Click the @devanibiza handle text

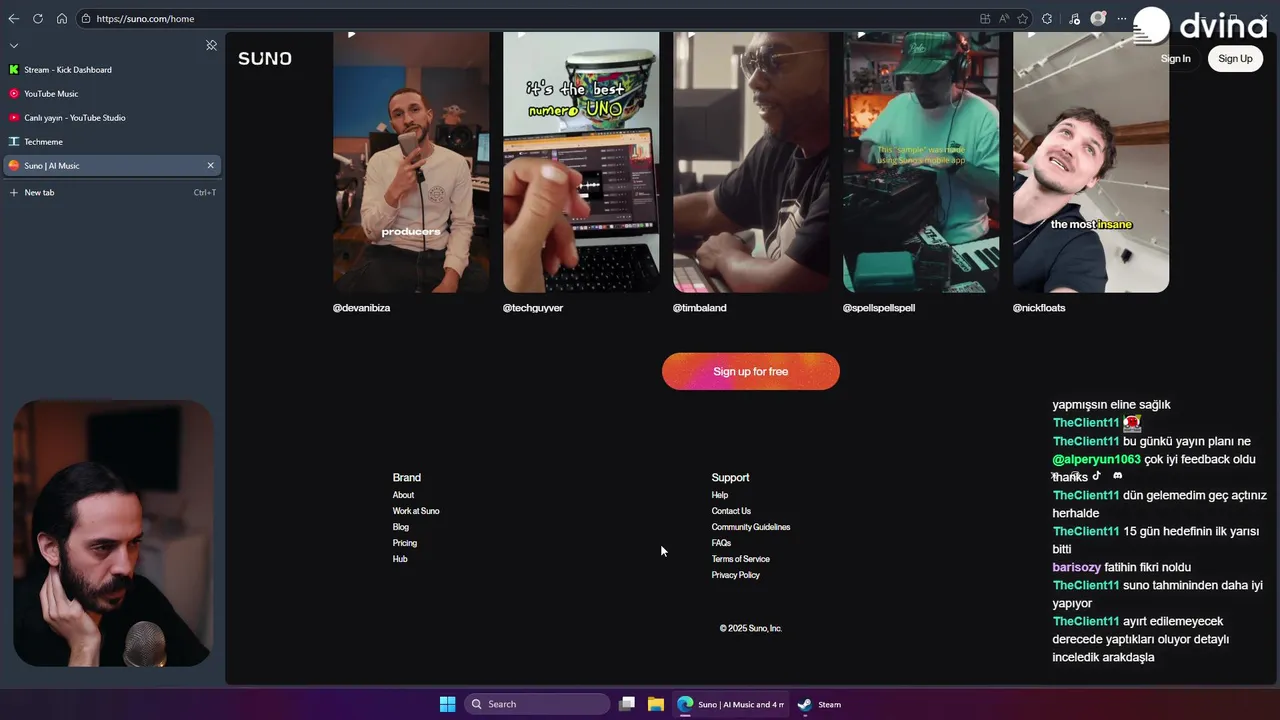[361, 308]
